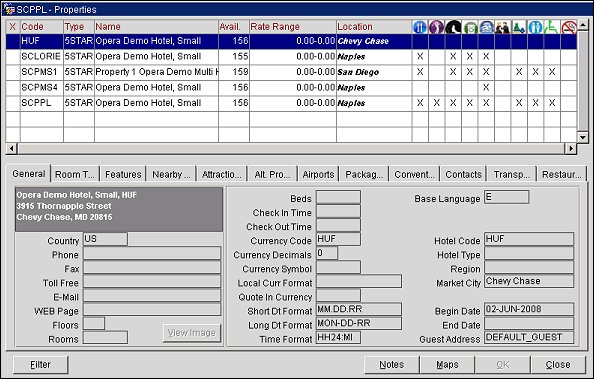Click the restaurant X mark in SCLORIE row
The height and width of the screenshot is (379, 594).
[x=420, y=56]
